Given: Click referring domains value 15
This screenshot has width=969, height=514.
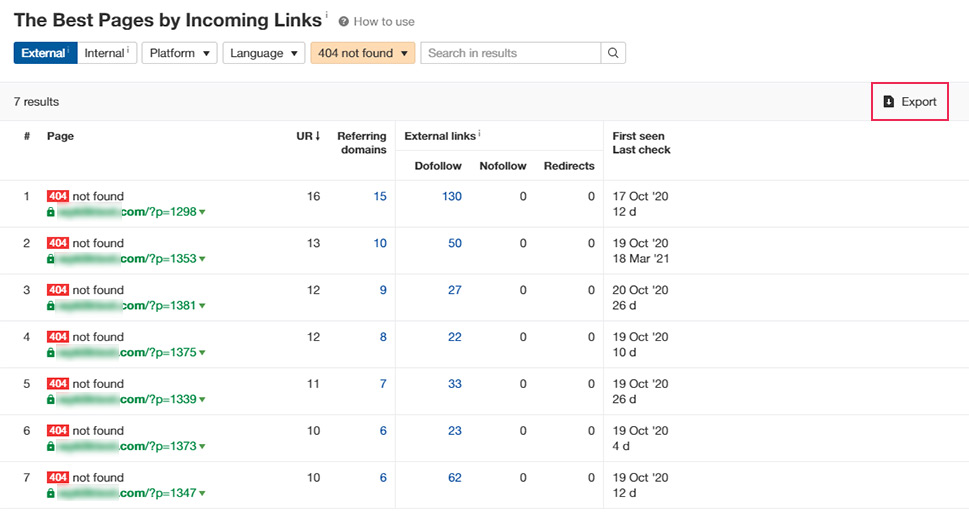Looking at the screenshot, I should click(380, 196).
